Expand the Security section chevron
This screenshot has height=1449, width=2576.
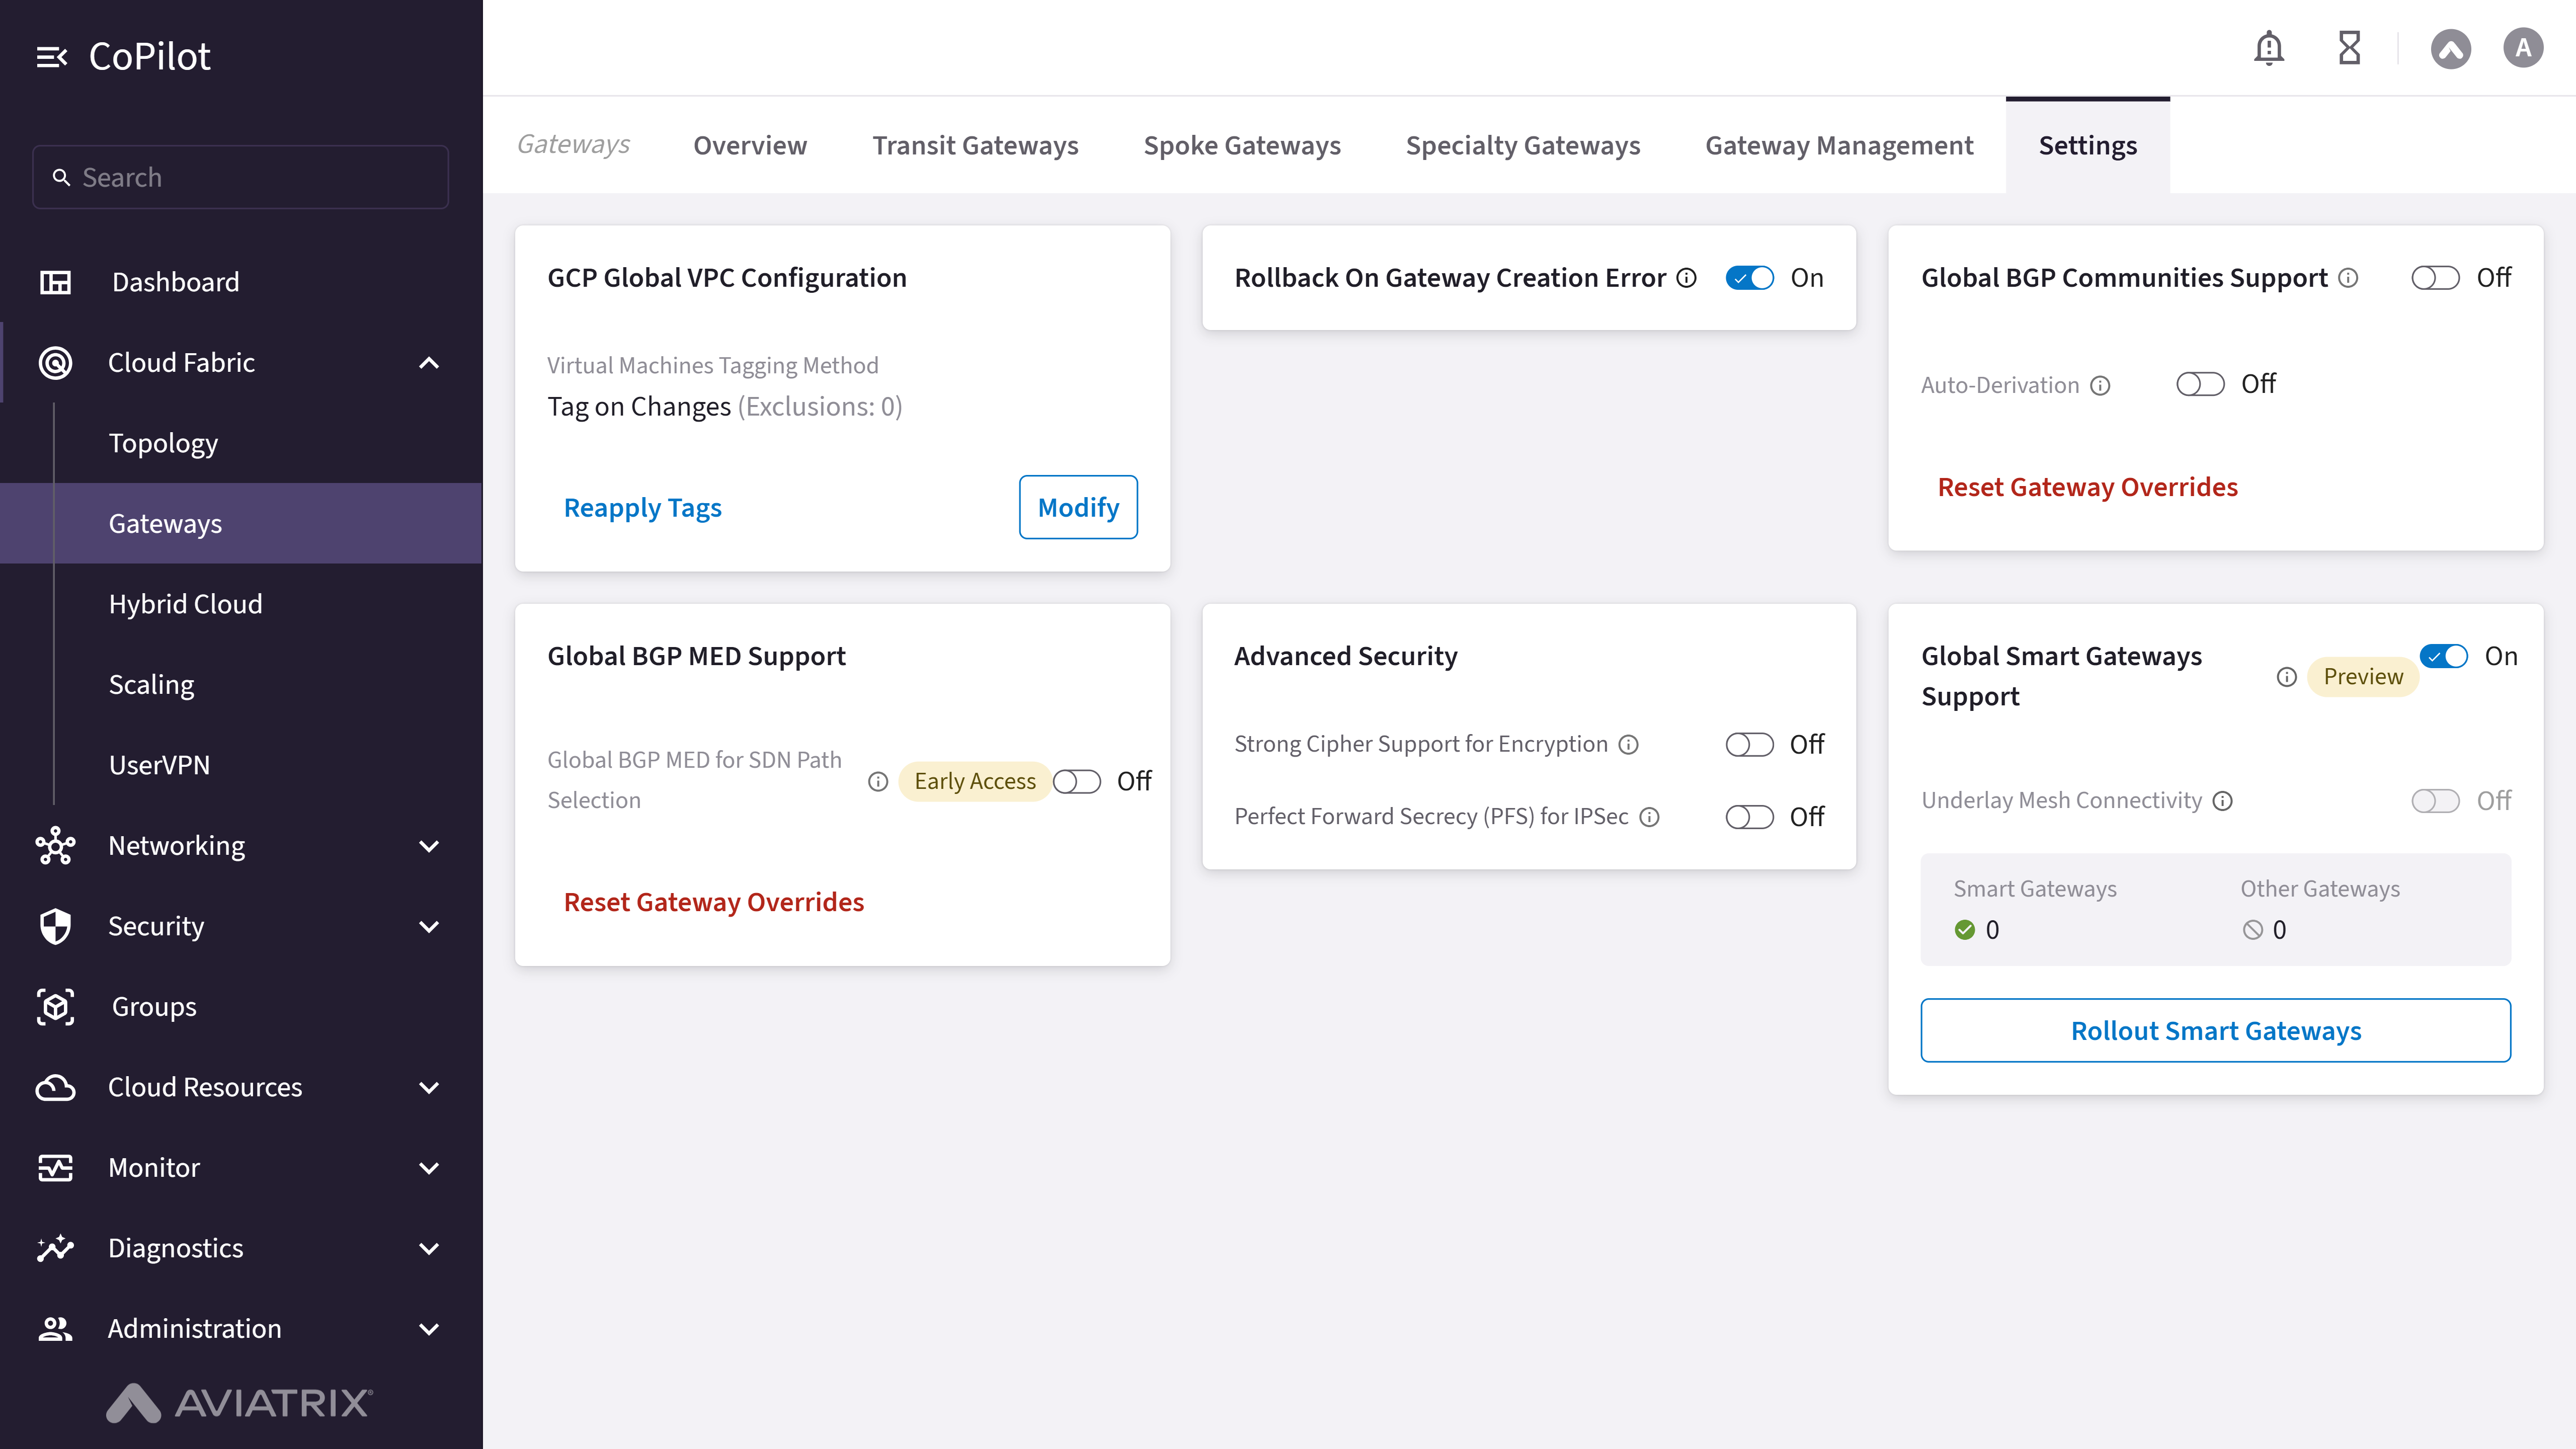429,927
